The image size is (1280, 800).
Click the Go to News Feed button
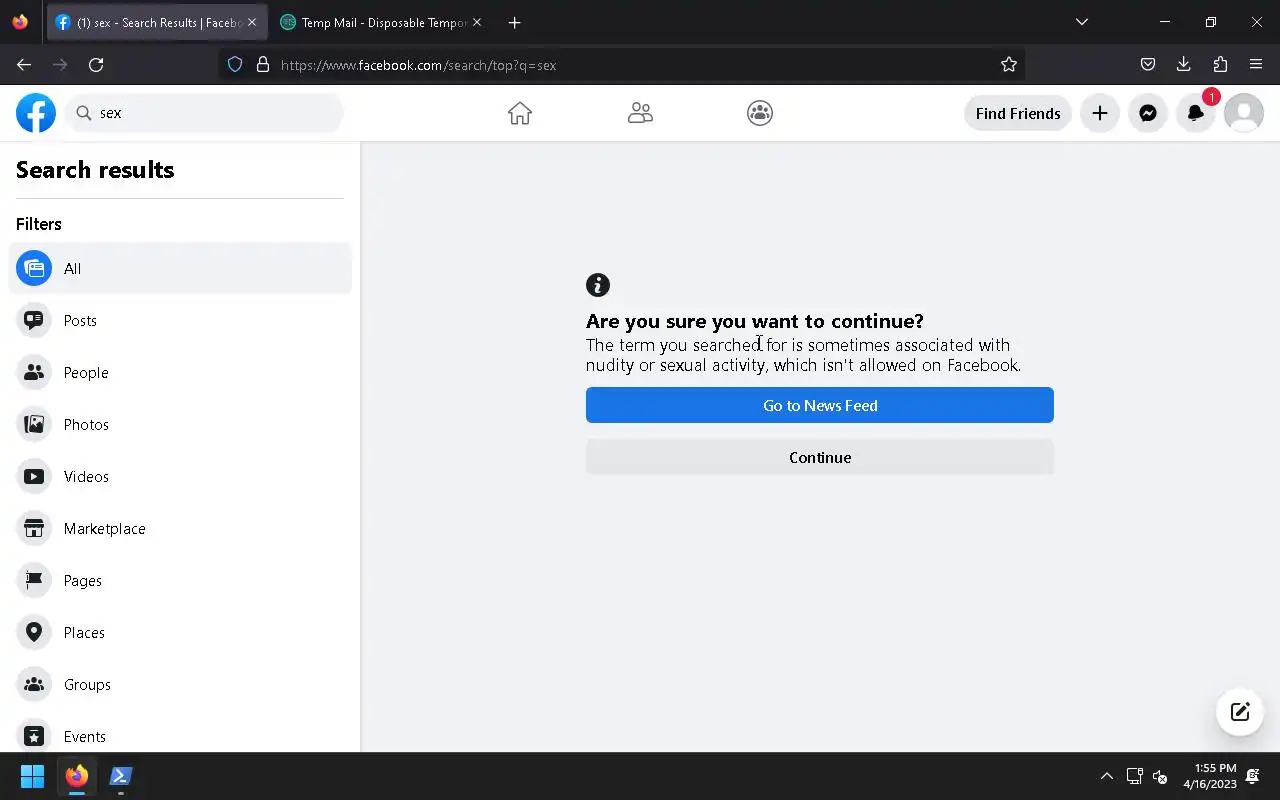[820, 405]
